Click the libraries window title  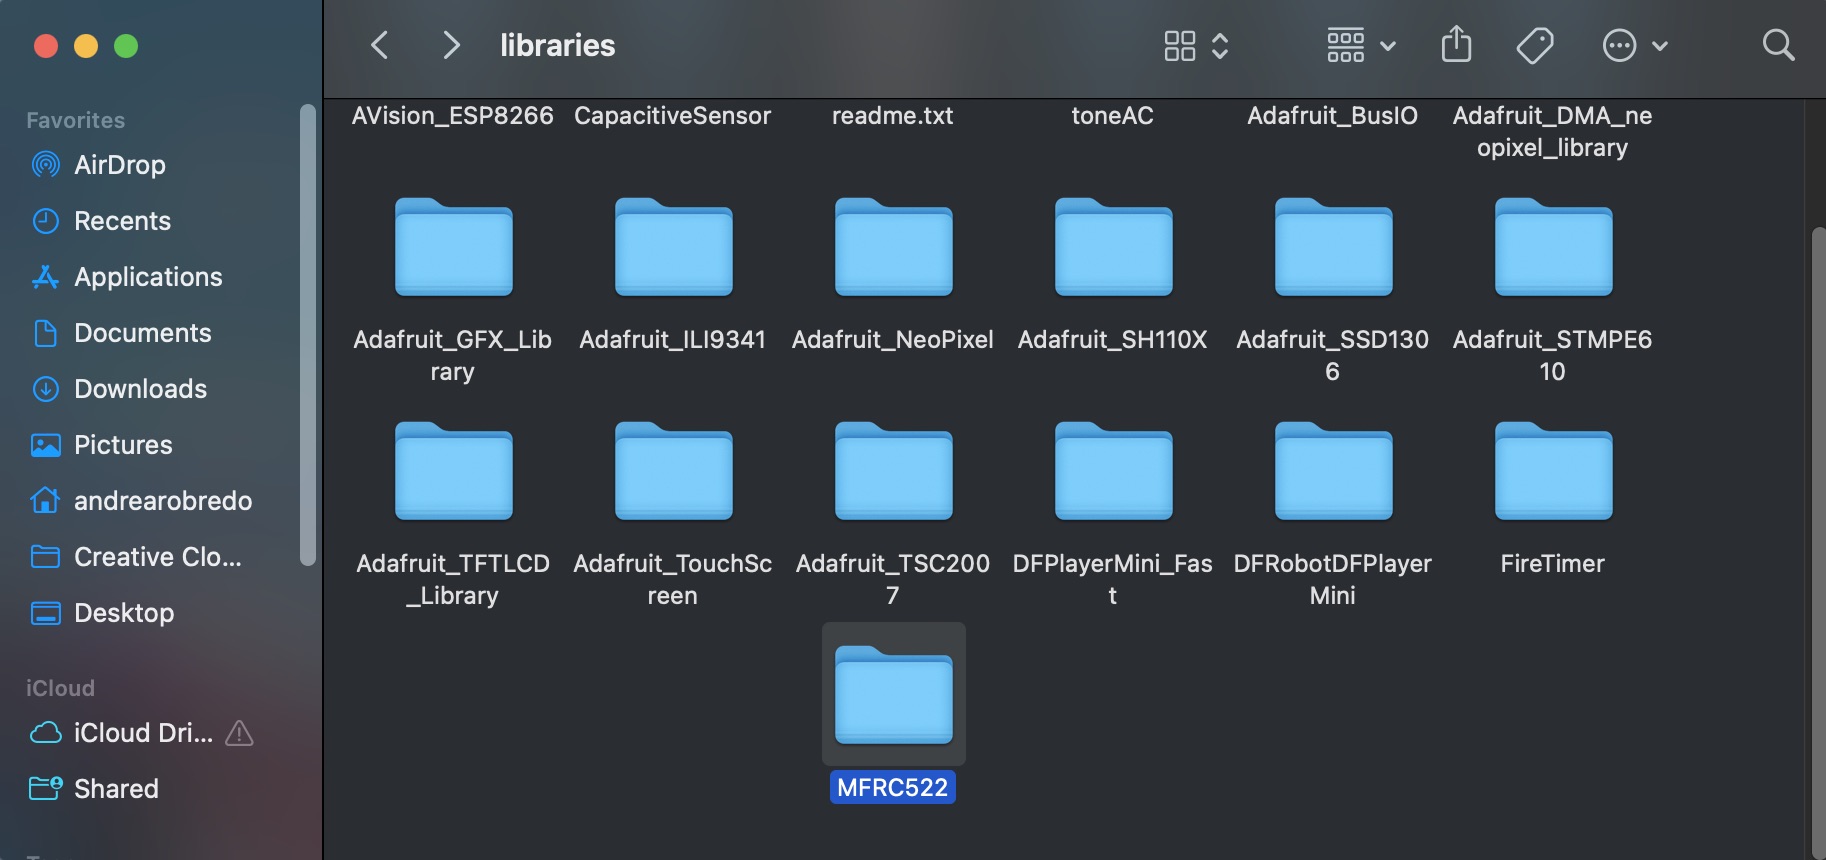pyautogui.click(x=558, y=45)
